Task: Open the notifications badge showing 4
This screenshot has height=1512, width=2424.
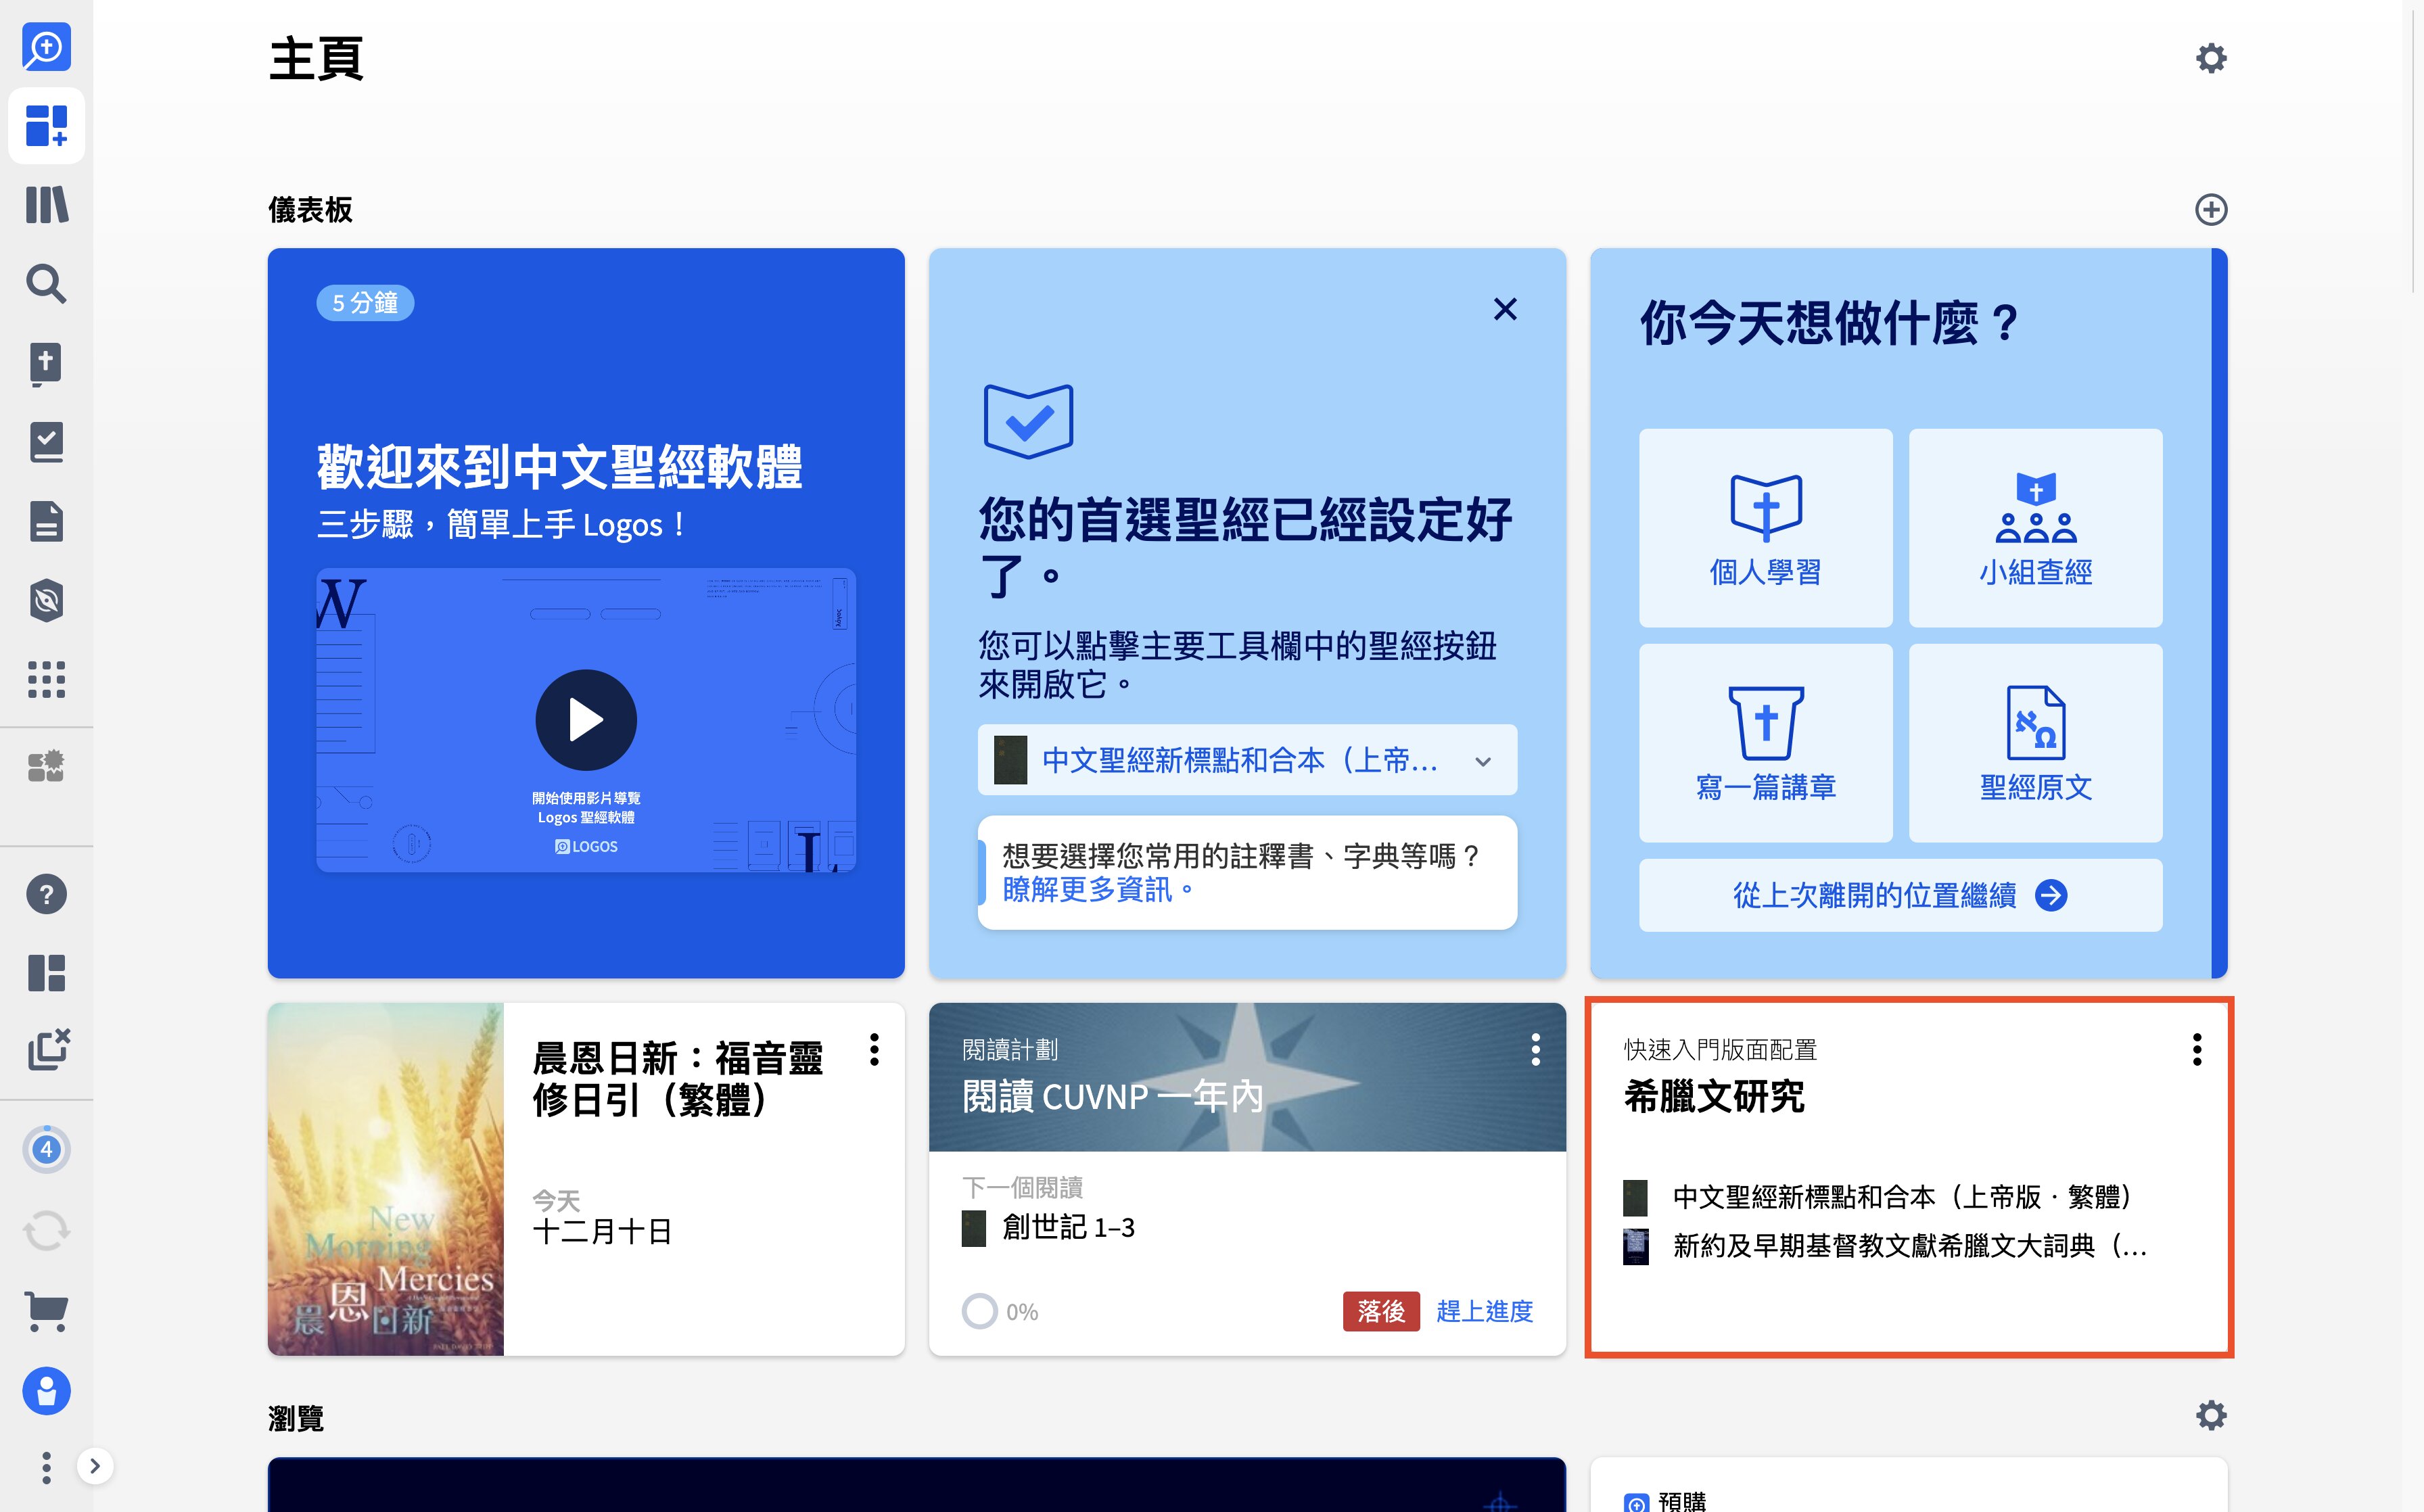Action: tap(46, 1149)
